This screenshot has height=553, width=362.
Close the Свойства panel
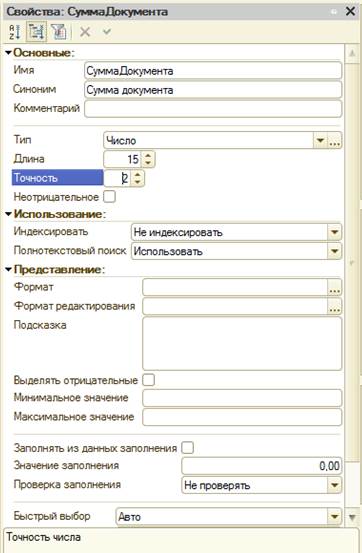coord(350,11)
